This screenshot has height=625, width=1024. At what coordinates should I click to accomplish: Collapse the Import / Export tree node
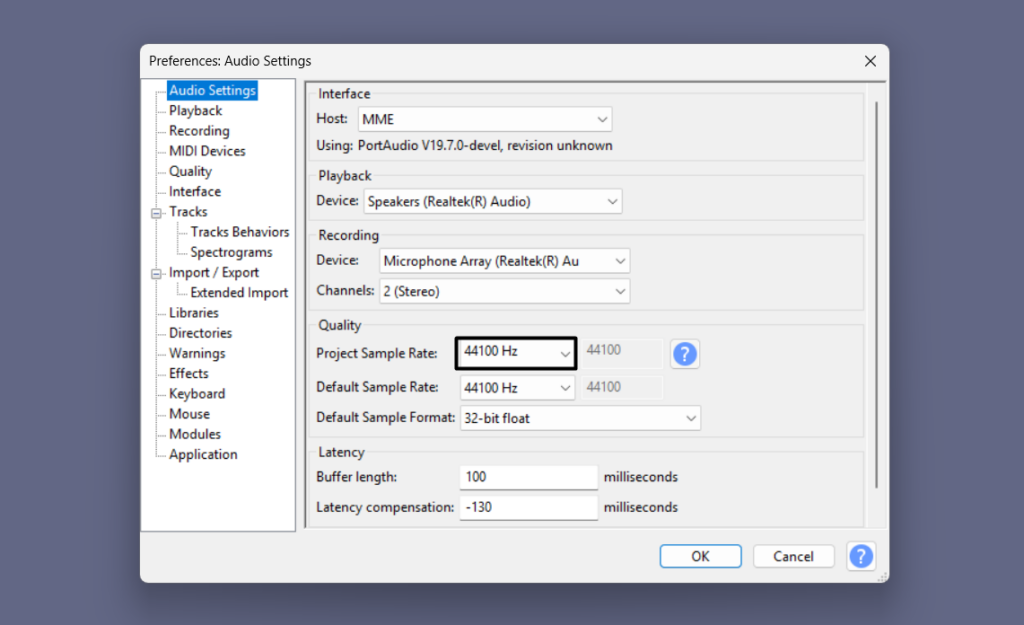coord(156,273)
